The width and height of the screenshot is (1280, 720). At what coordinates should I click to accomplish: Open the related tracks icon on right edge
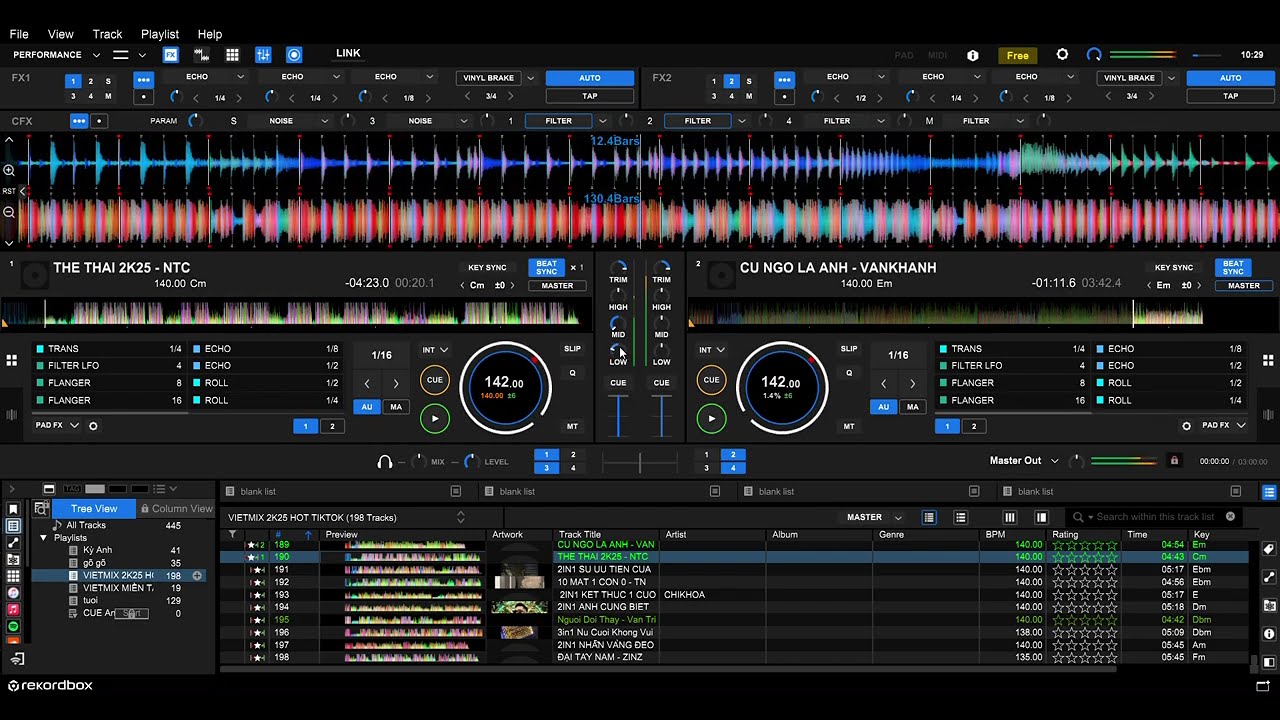pos(1269,577)
